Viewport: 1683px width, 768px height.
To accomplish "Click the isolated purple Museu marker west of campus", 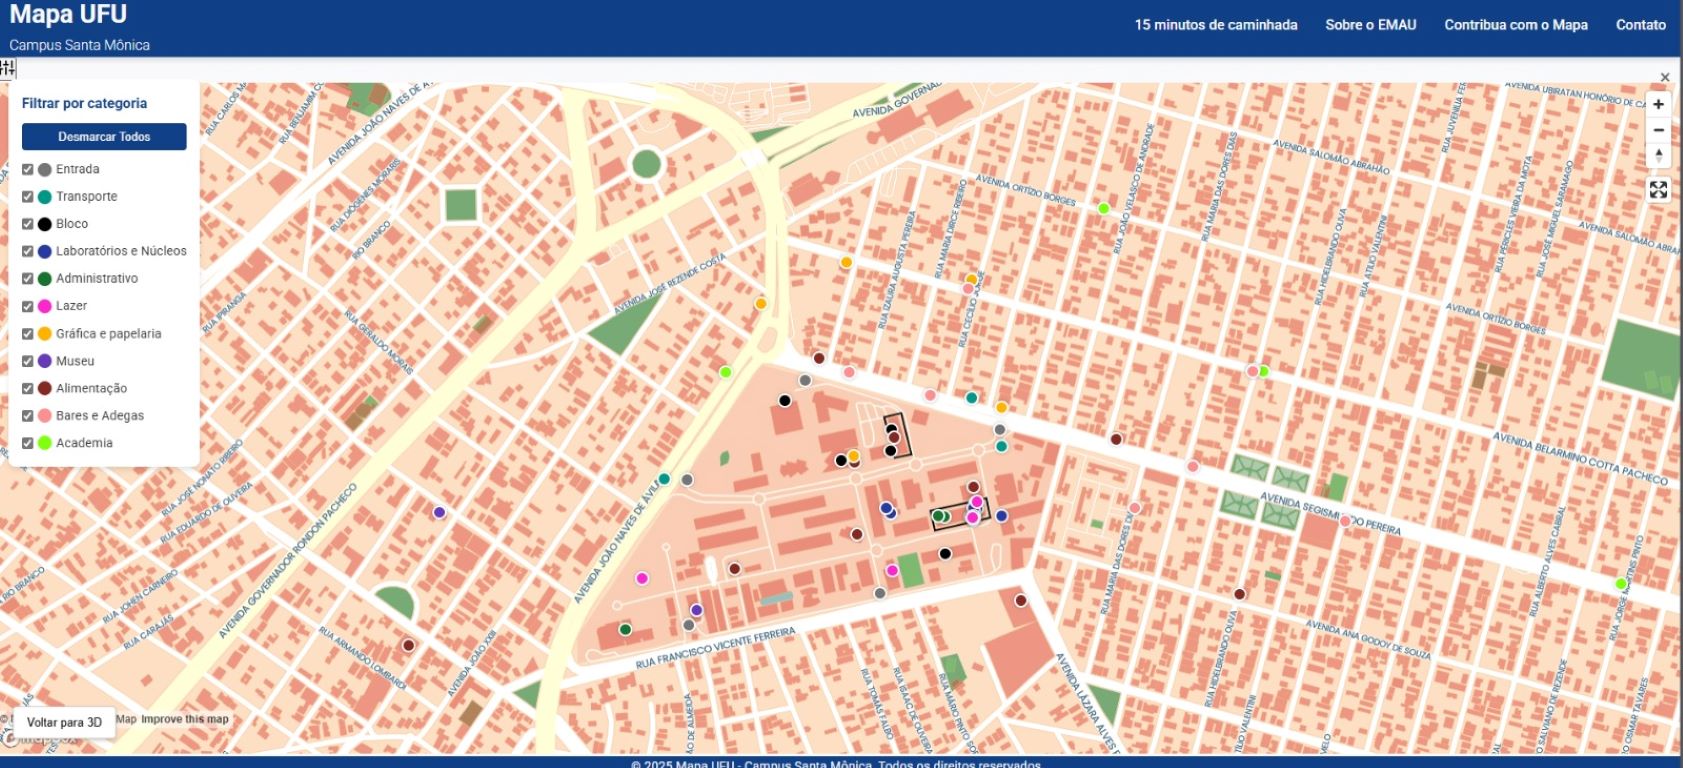I will click(439, 513).
